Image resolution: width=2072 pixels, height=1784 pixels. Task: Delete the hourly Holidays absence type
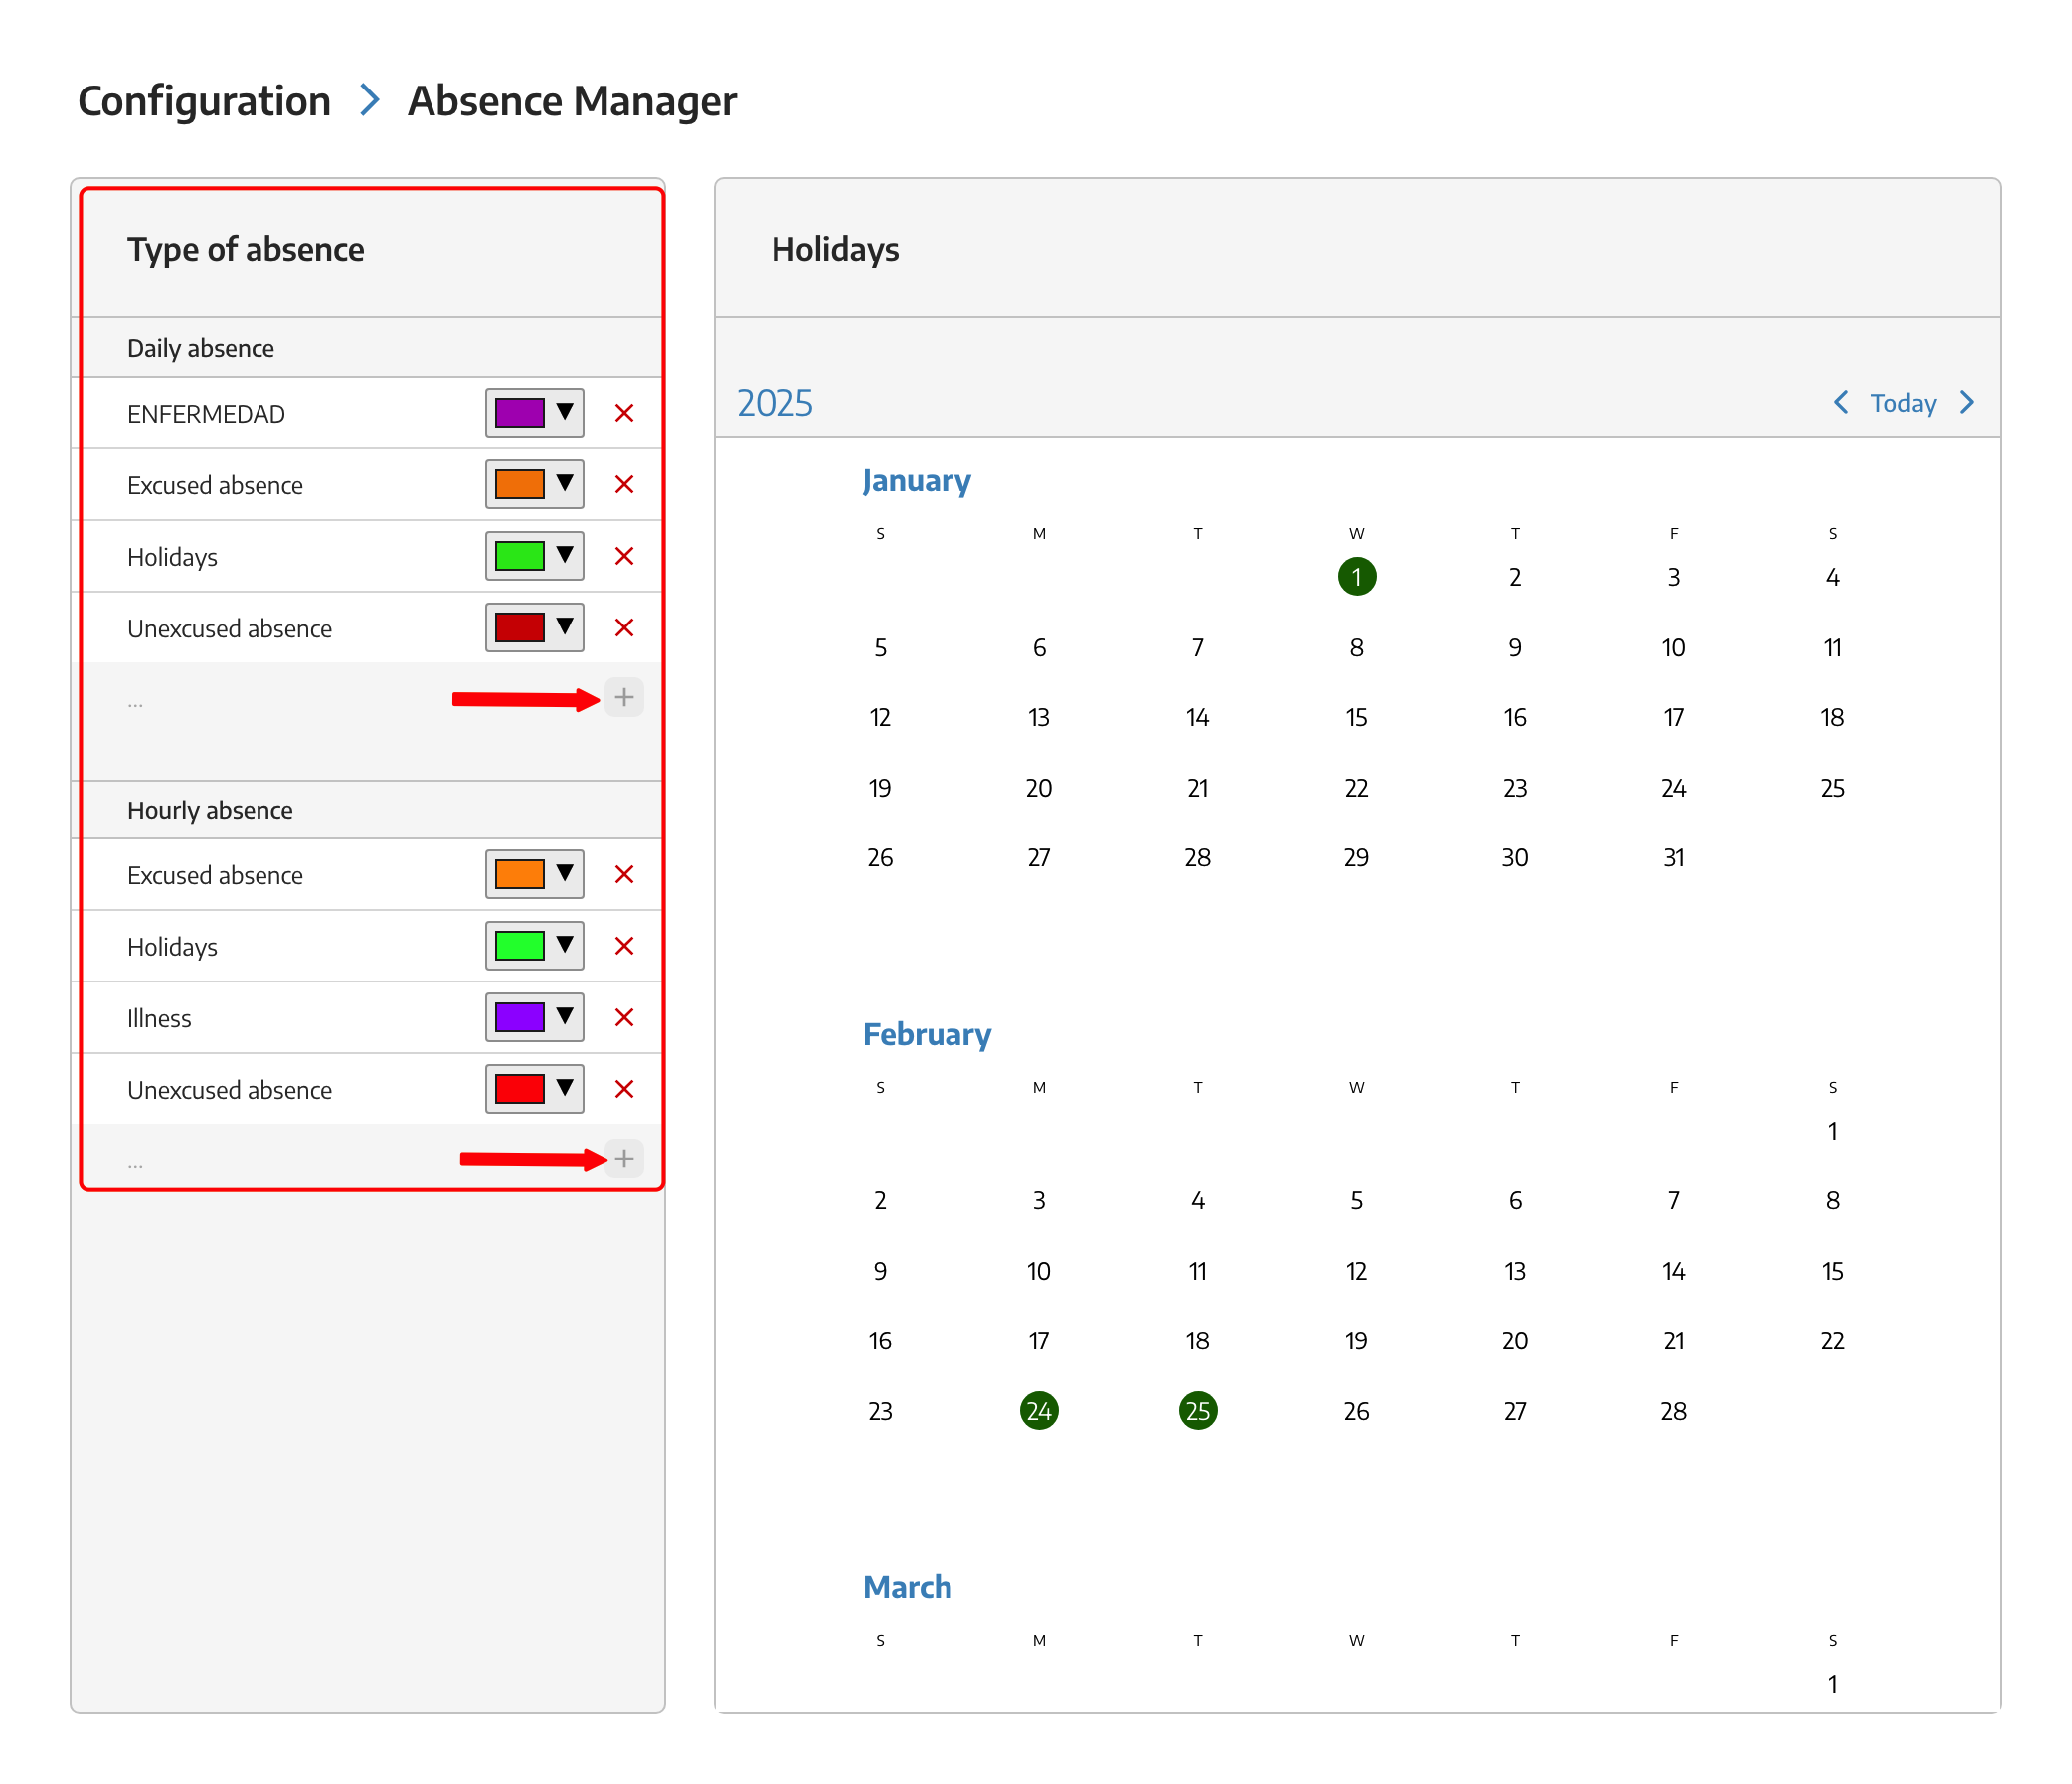624,946
